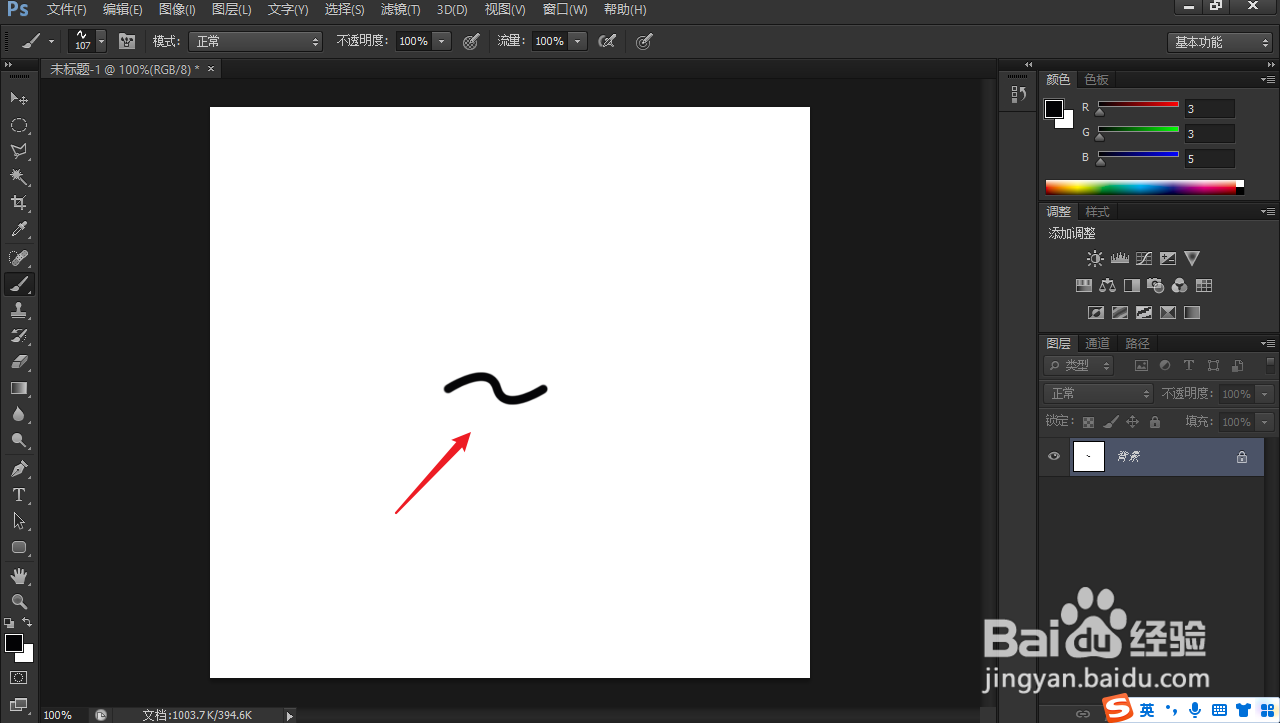Open the tool preset picker arrow
Screen dimensions: 1280x723
click(52, 41)
